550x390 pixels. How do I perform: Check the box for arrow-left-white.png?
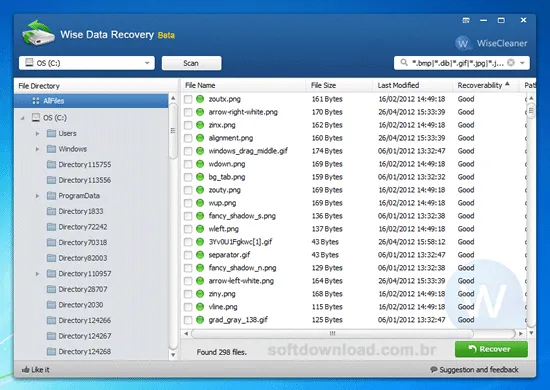tap(188, 281)
